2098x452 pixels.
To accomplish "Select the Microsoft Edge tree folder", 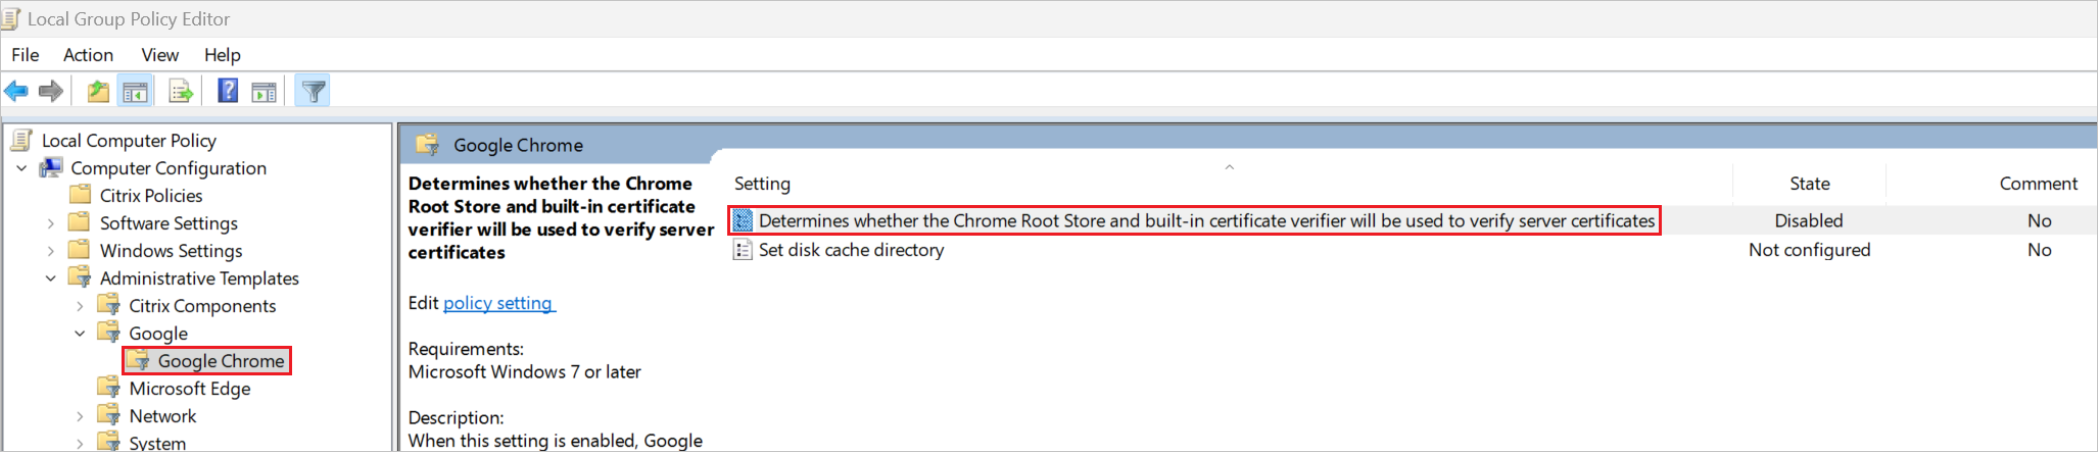I will [x=189, y=389].
